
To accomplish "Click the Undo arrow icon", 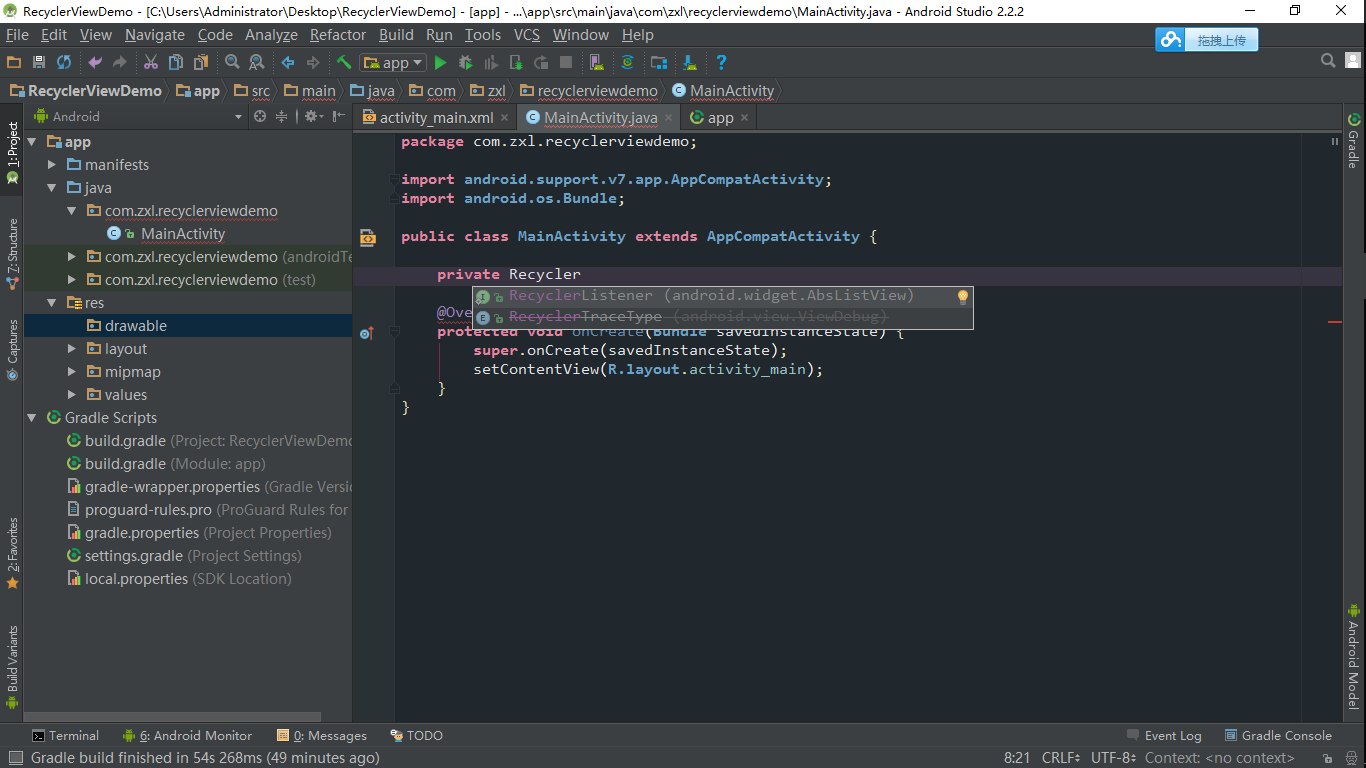I will pos(95,62).
